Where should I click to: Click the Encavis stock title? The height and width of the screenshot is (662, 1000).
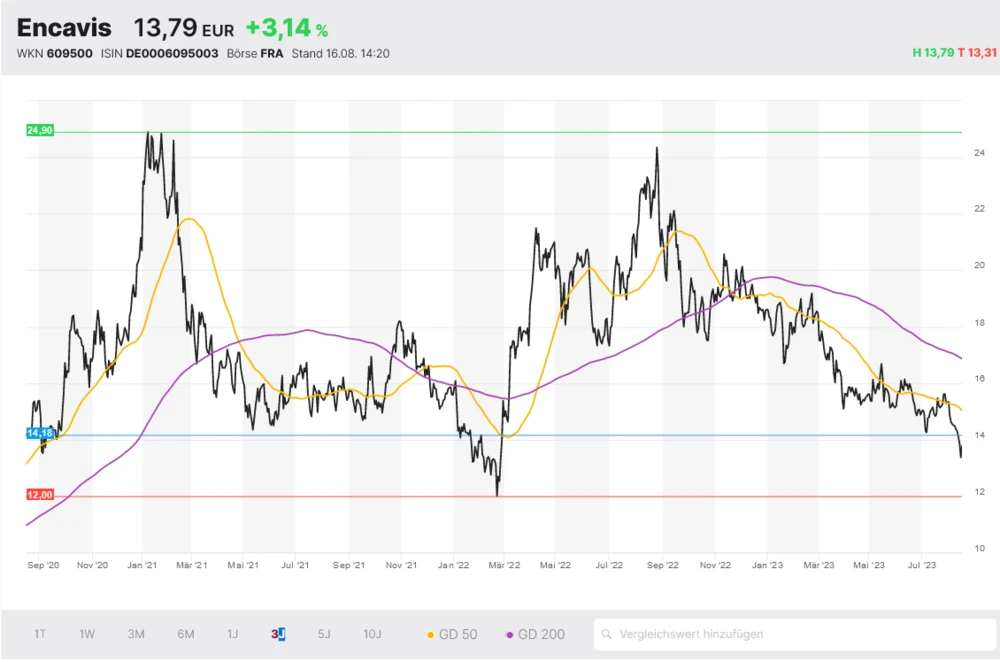pos(64,28)
